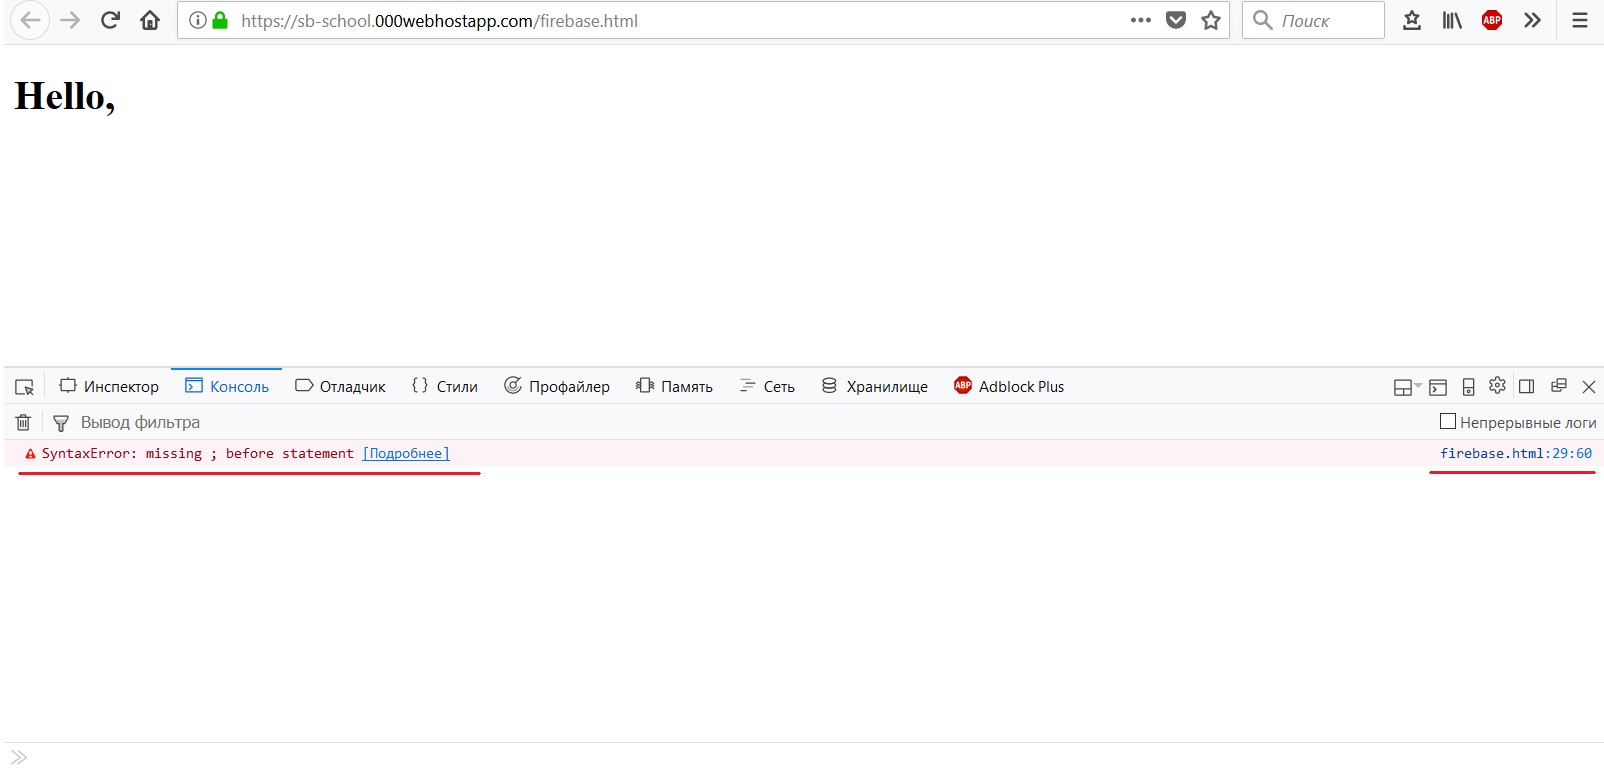Open the Подробнее link for SyntaxError
Image resolution: width=1604 pixels, height=775 pixels.
[x=406, y=453]
